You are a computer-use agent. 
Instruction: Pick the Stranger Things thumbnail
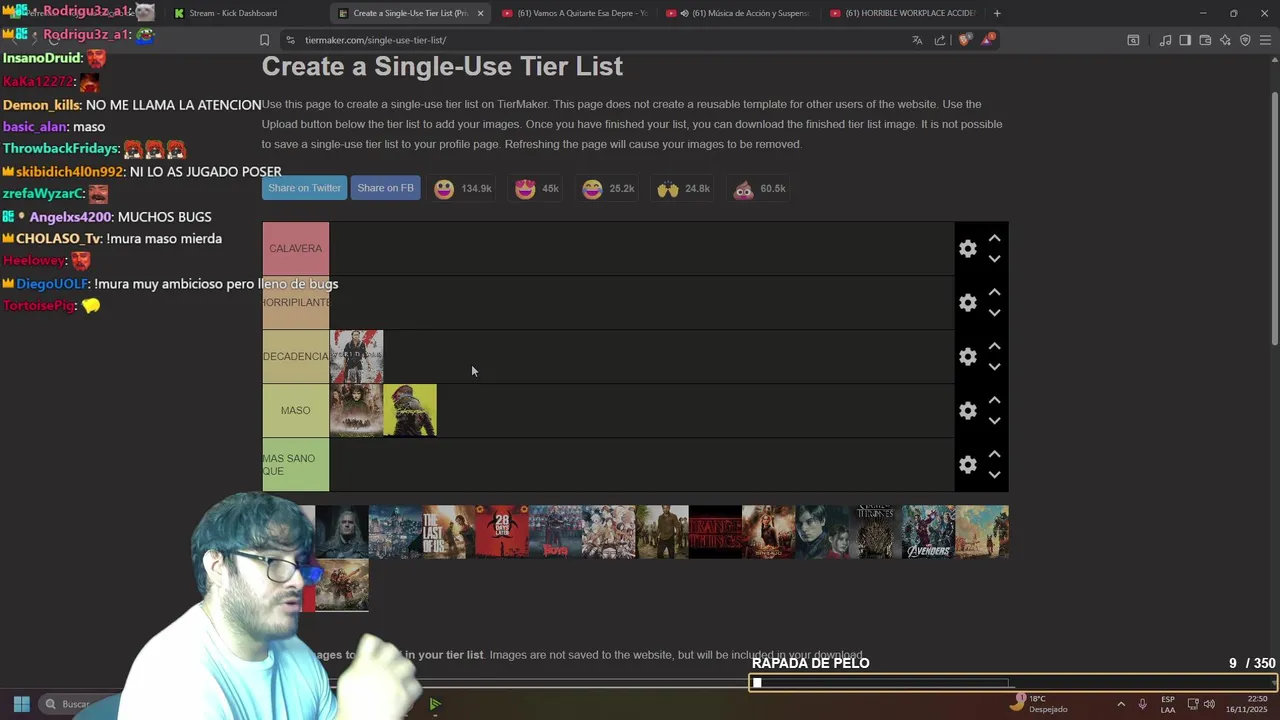pyautogui.click(x=715, y=532)
